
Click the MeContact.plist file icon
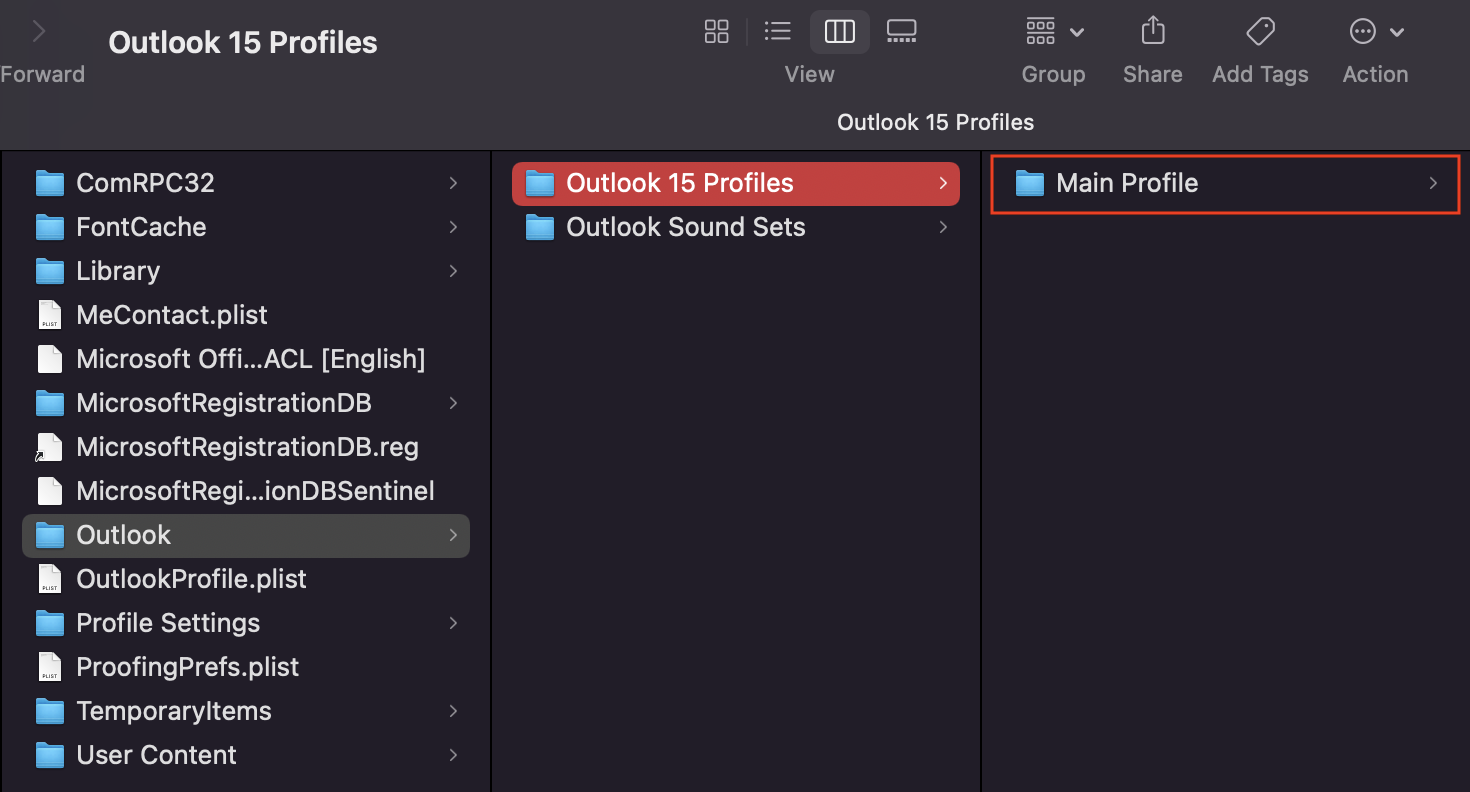tap(49, 315)
